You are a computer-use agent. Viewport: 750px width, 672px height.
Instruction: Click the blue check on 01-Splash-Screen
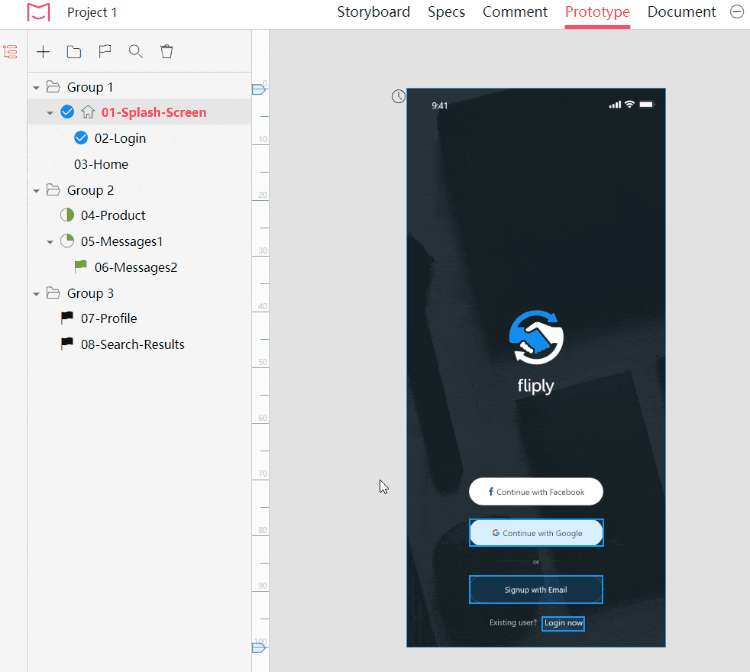pyautogui.click(x=67, y=112)
